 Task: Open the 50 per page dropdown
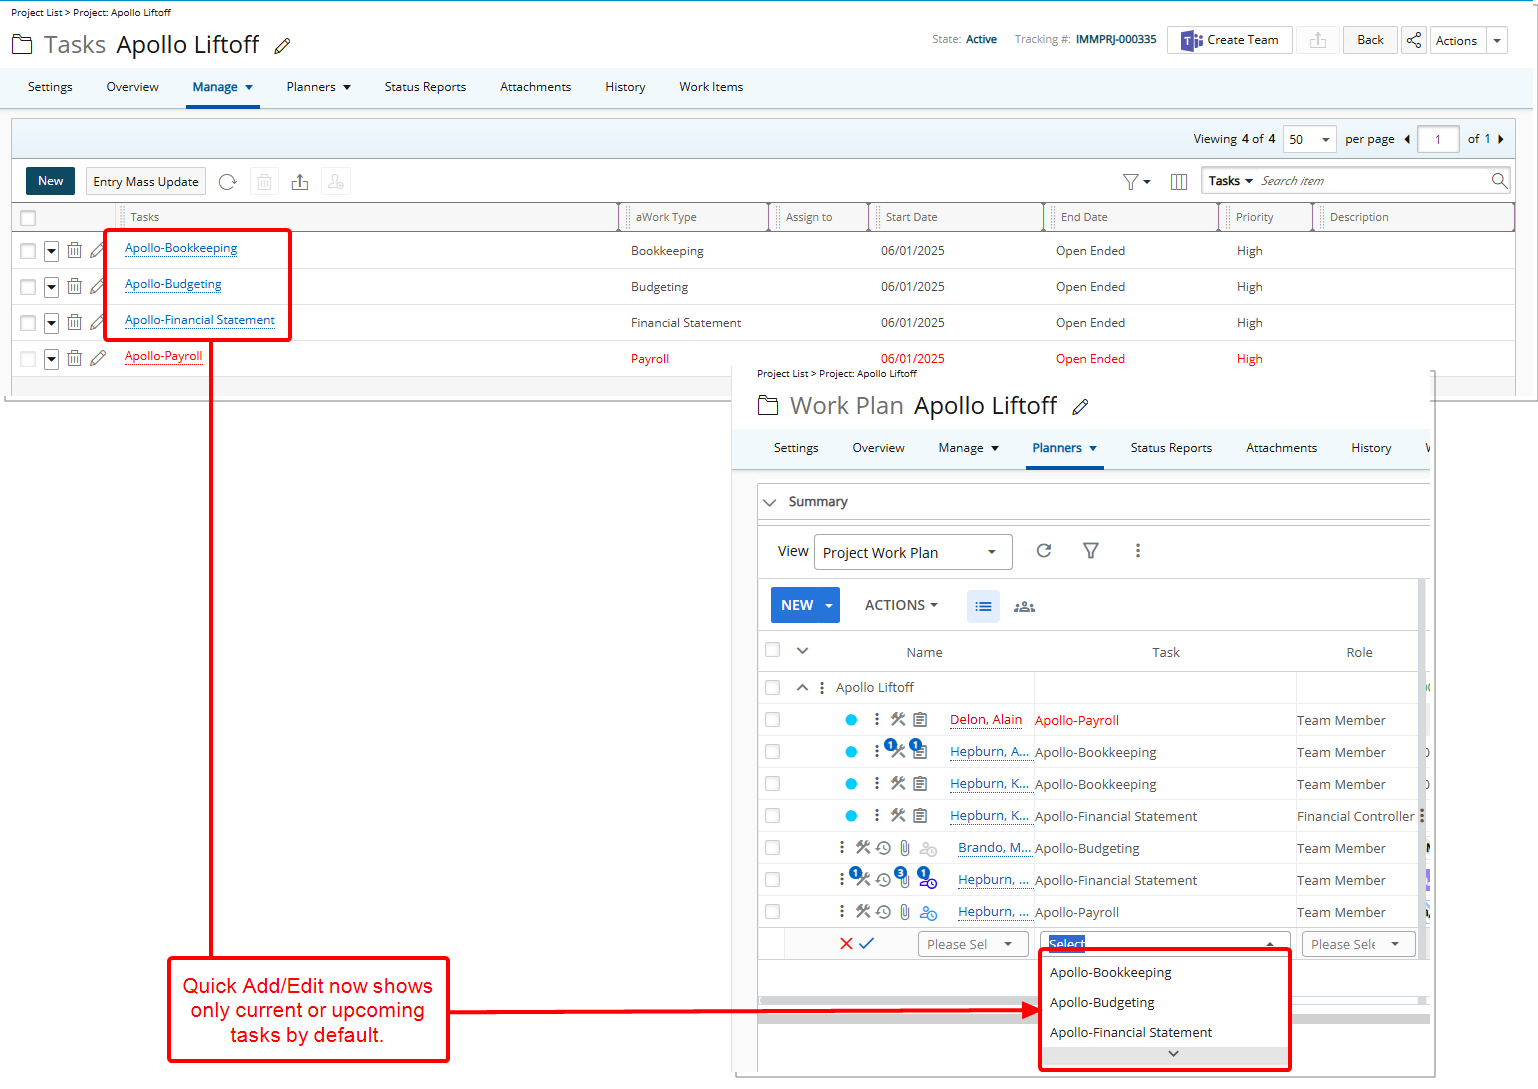click(1309, 139)
